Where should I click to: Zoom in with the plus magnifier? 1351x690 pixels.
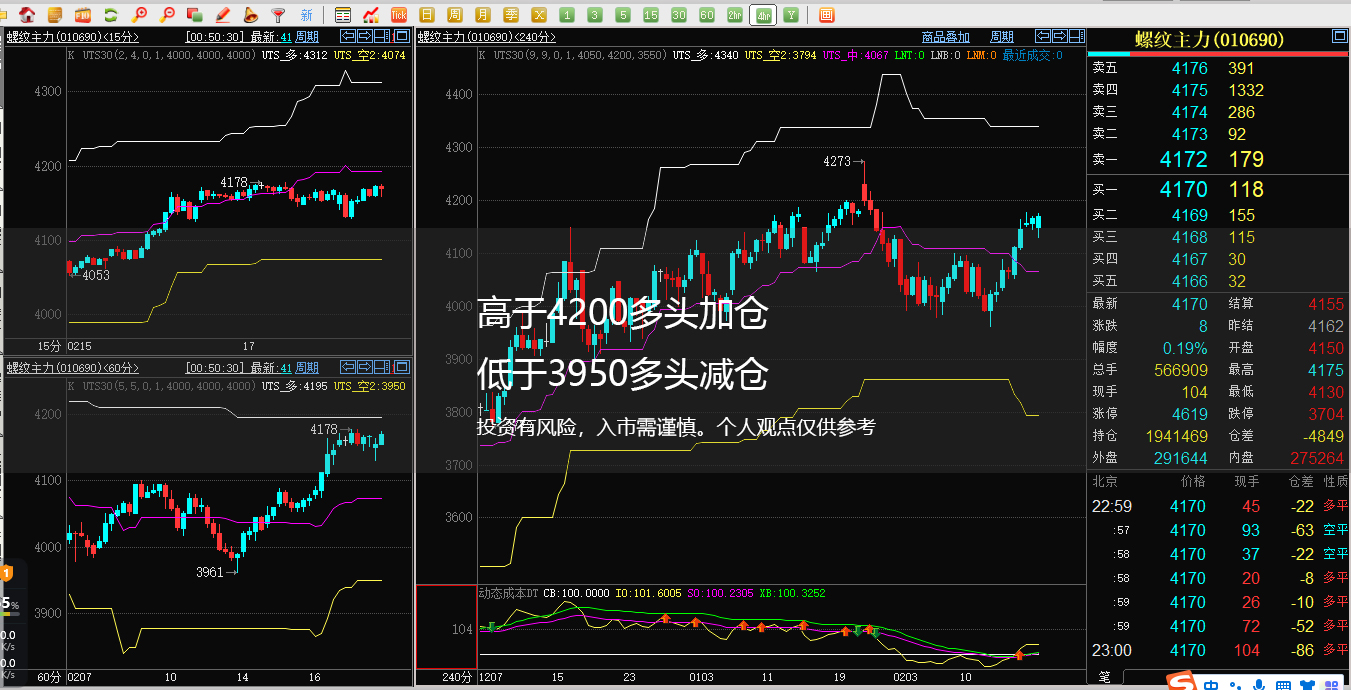point(139,15)
